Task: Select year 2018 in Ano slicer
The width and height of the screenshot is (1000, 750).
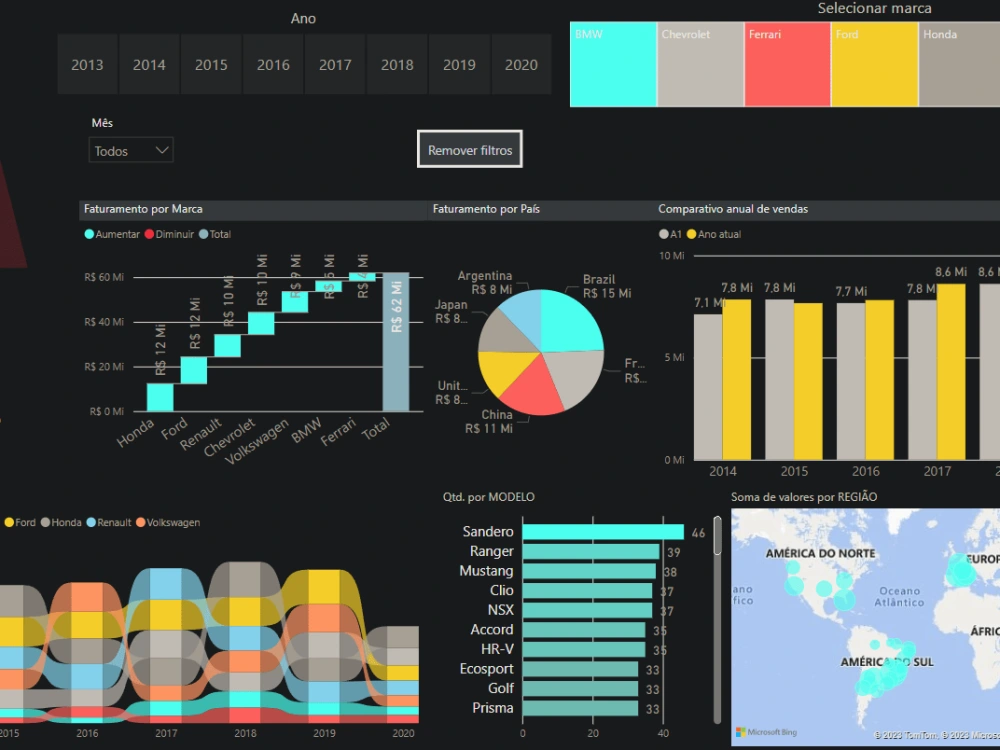Action: pos(397,64)
